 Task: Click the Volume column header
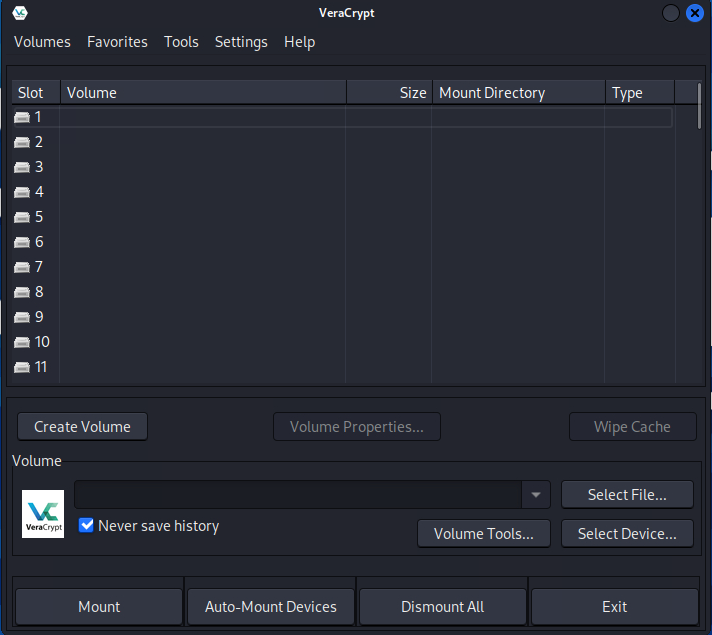click(x=203, y=93)
